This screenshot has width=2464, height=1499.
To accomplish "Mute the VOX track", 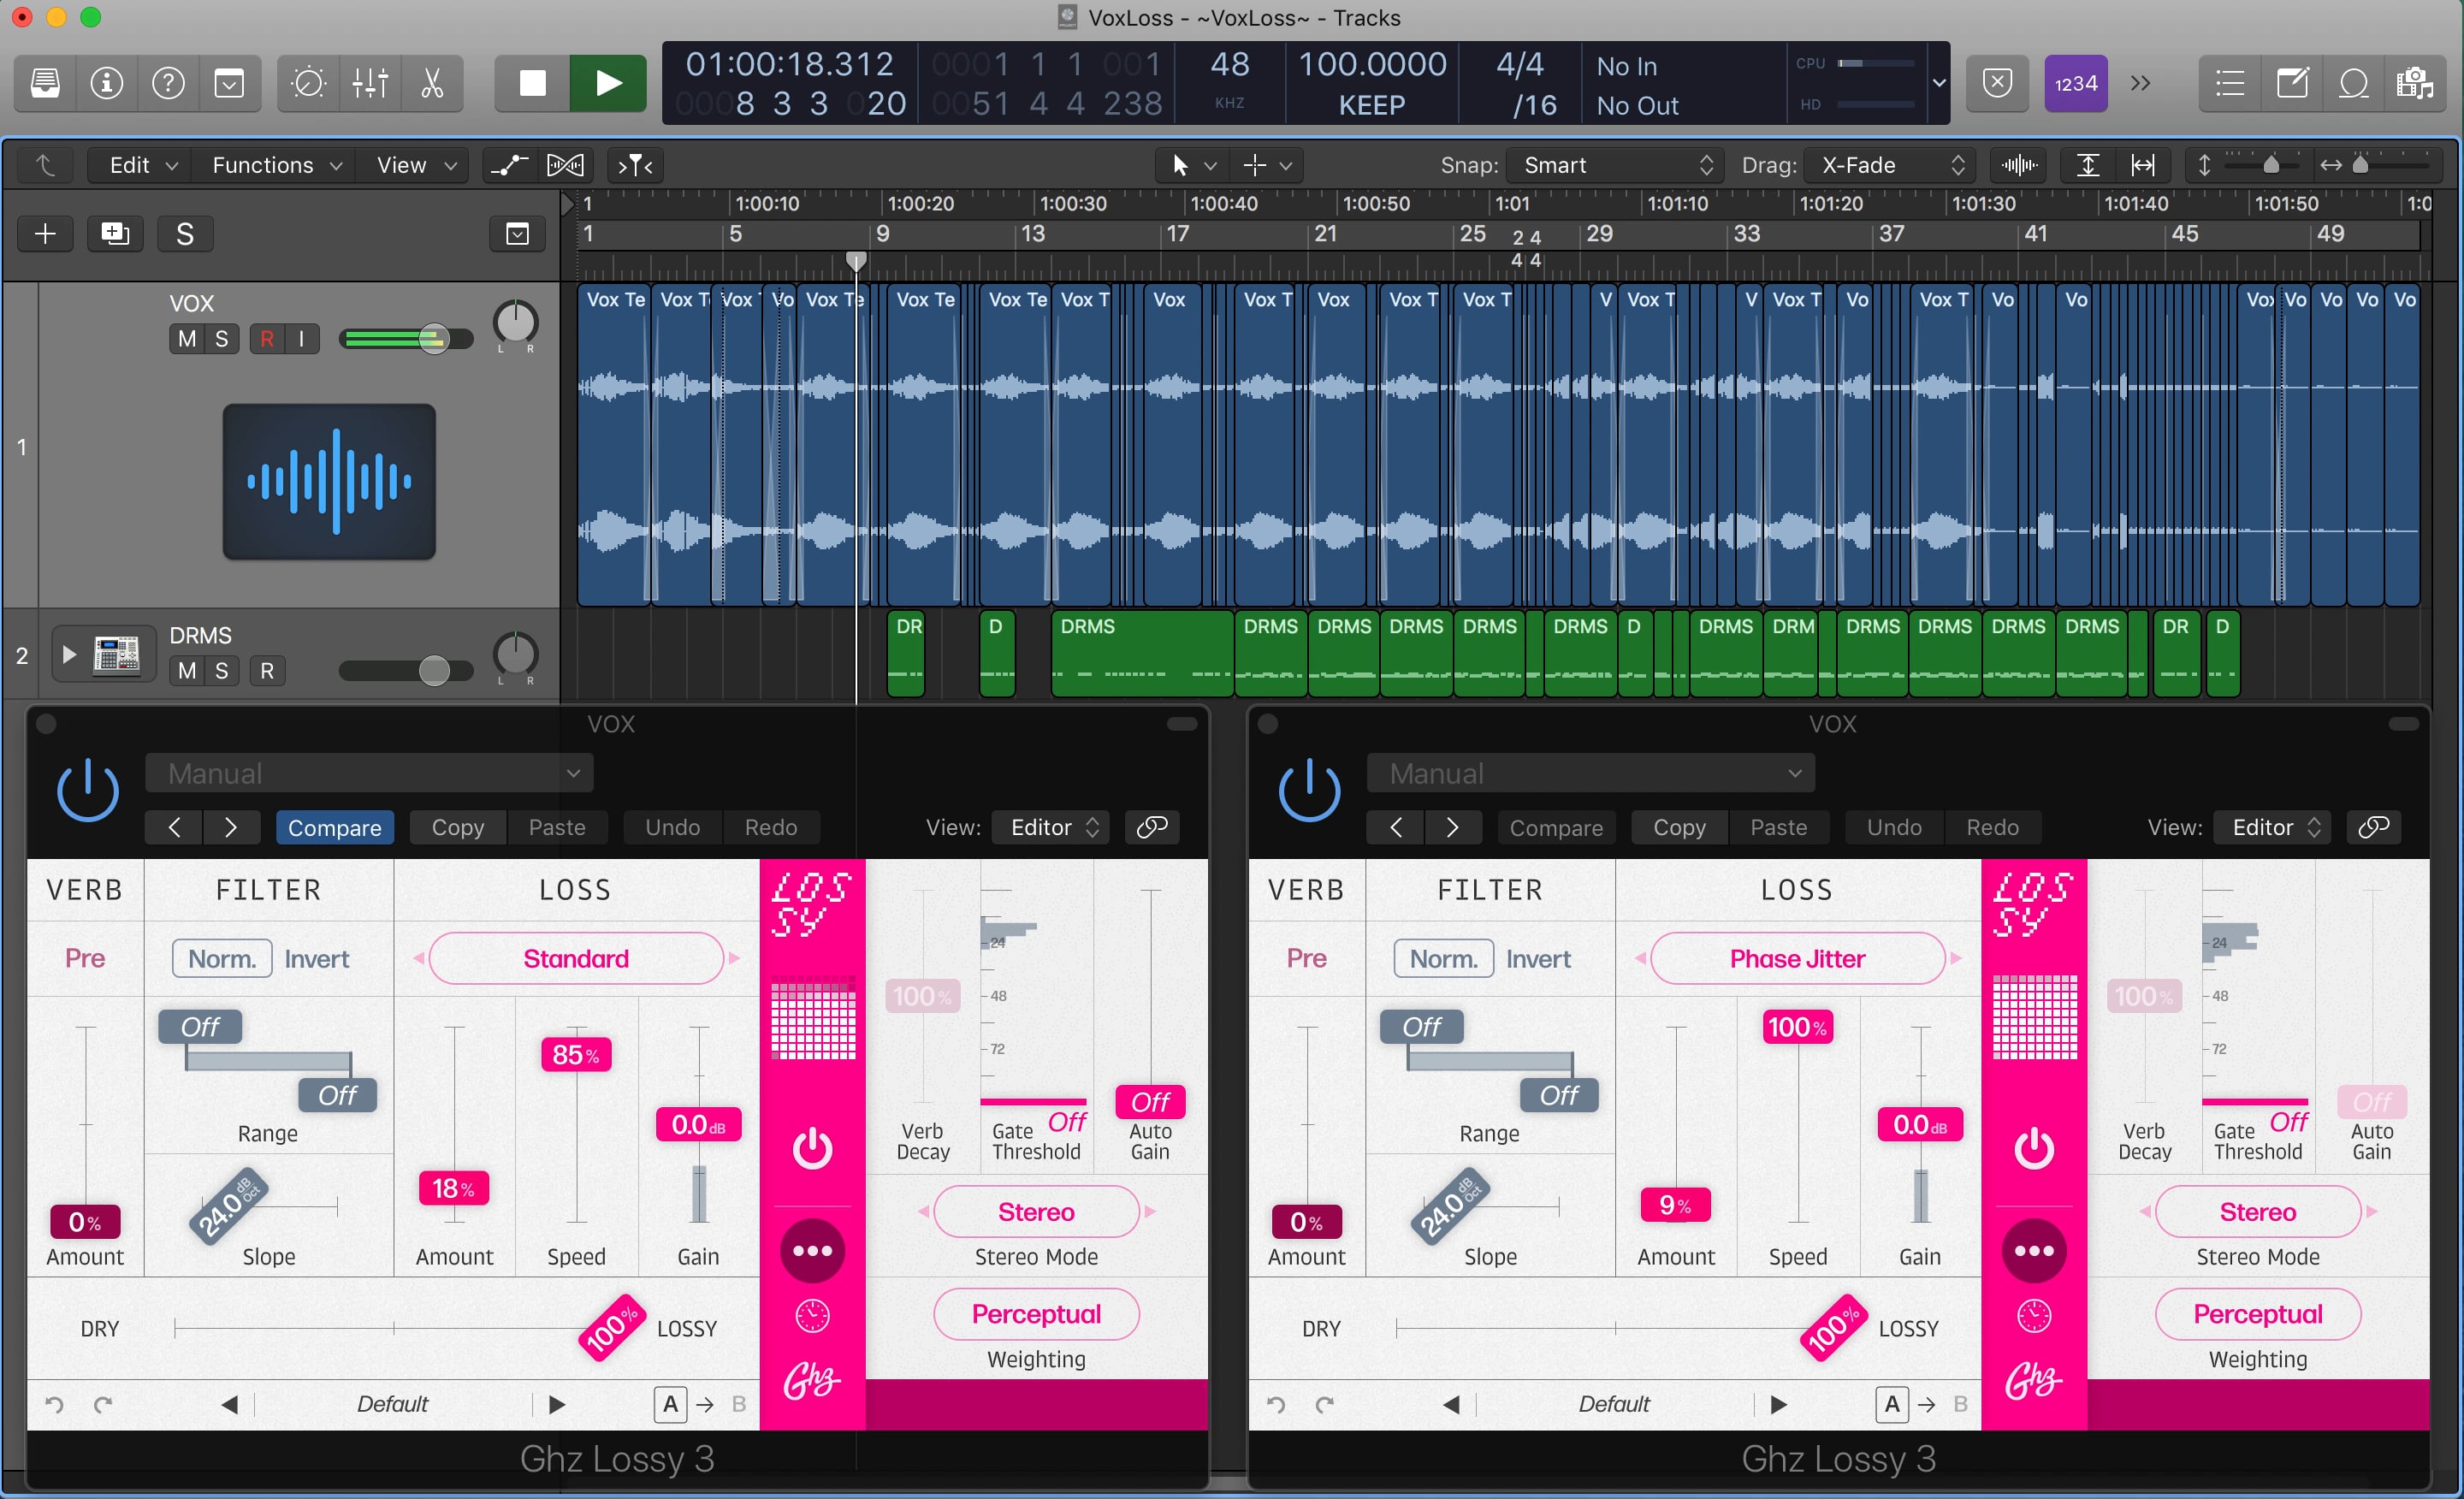I will tap(187, 339).
